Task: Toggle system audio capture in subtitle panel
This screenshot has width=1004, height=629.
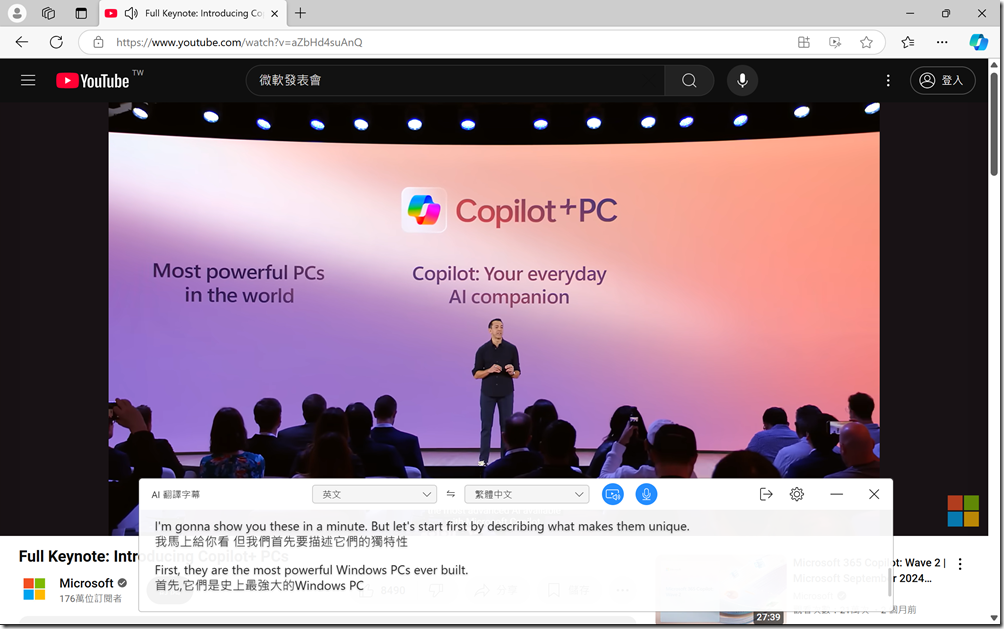Action: tap(613, 494)
